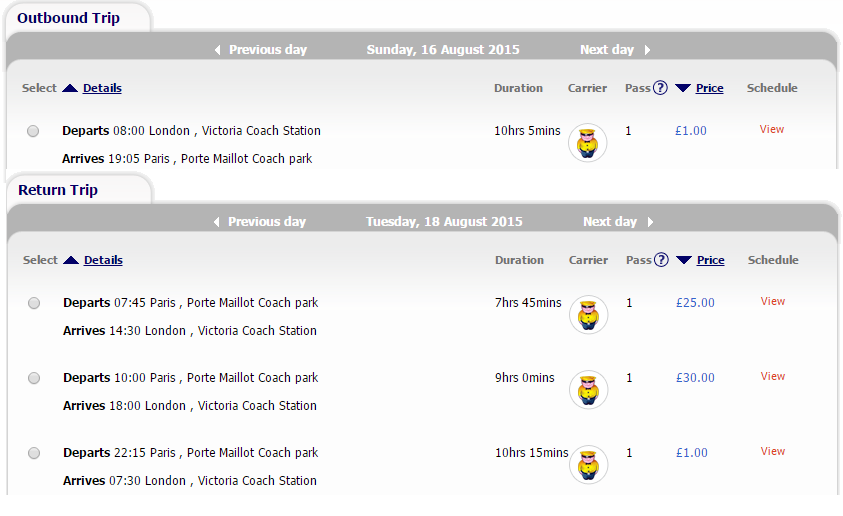
Task: Click right arrow after return Next day
Action: [649, 222]
